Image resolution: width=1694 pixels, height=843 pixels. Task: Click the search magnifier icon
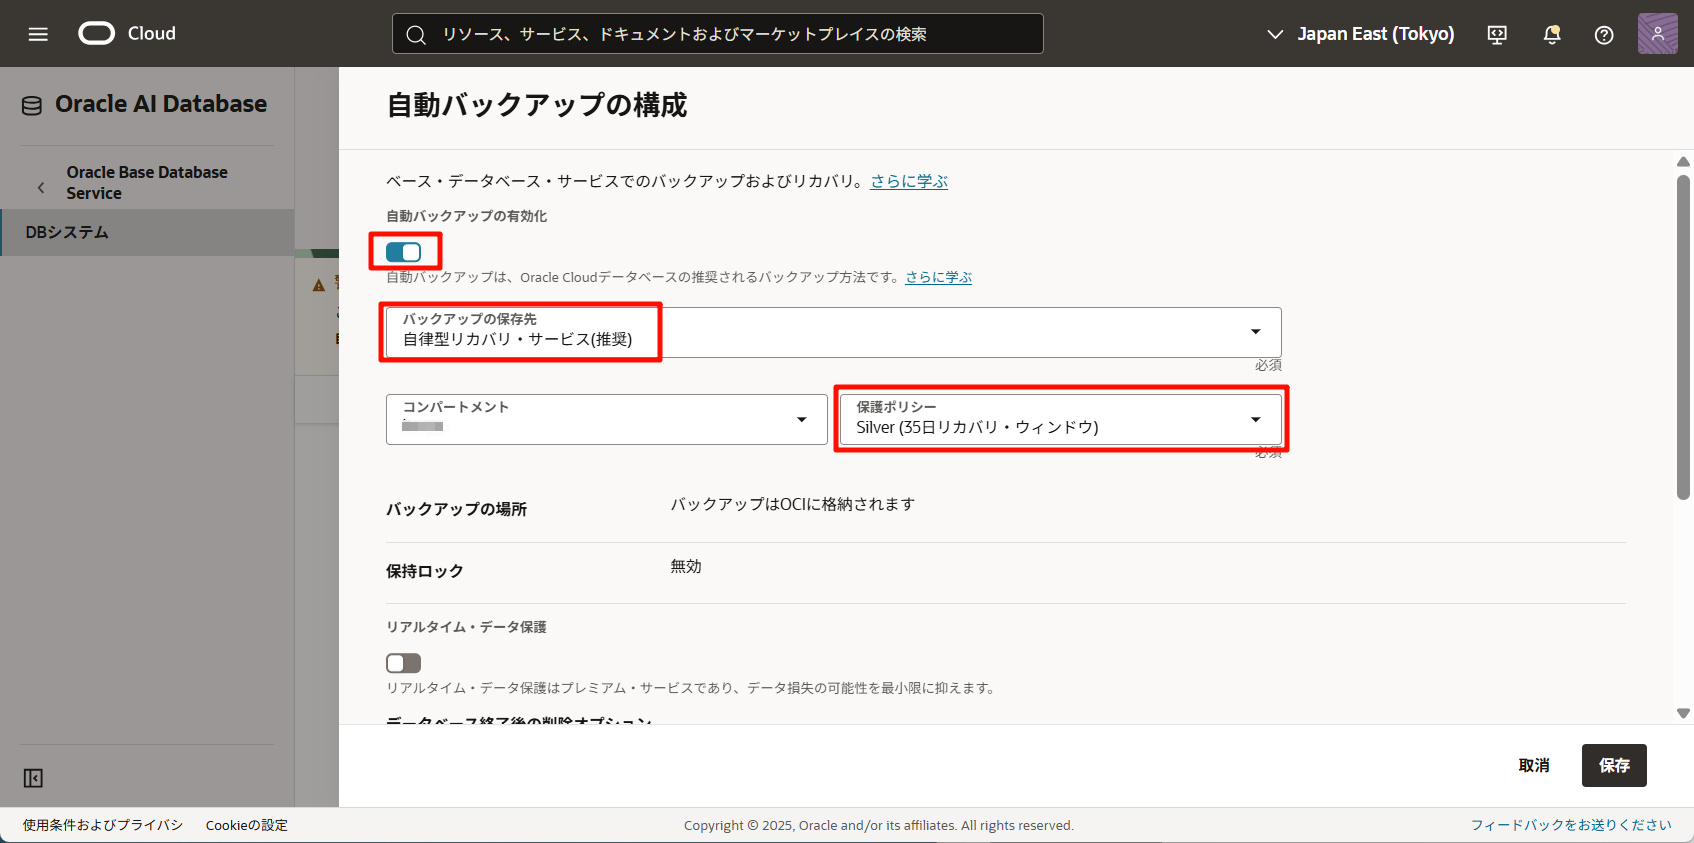416,34
